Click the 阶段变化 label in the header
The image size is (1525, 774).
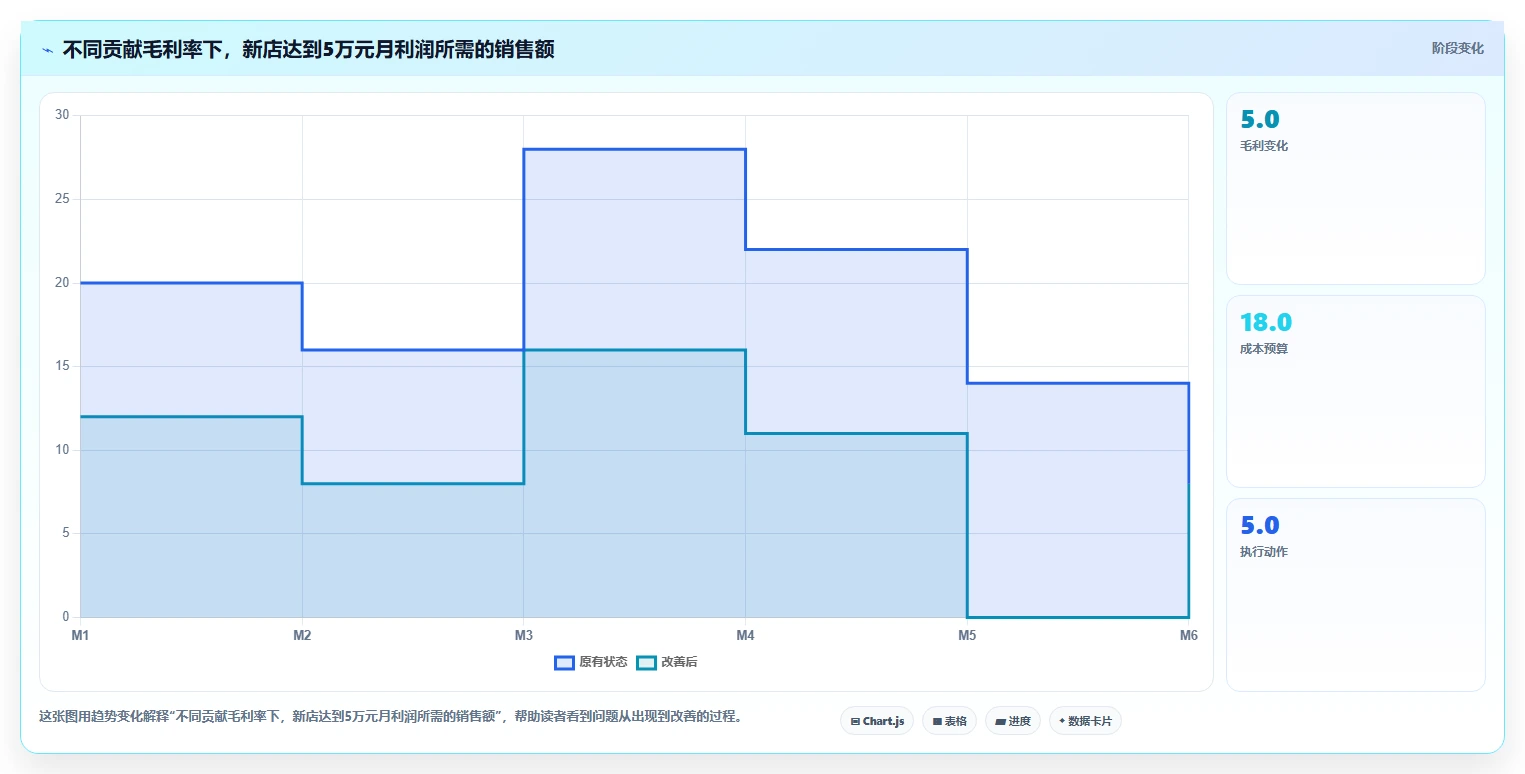pyautogui.click(x=1457, y=48)
